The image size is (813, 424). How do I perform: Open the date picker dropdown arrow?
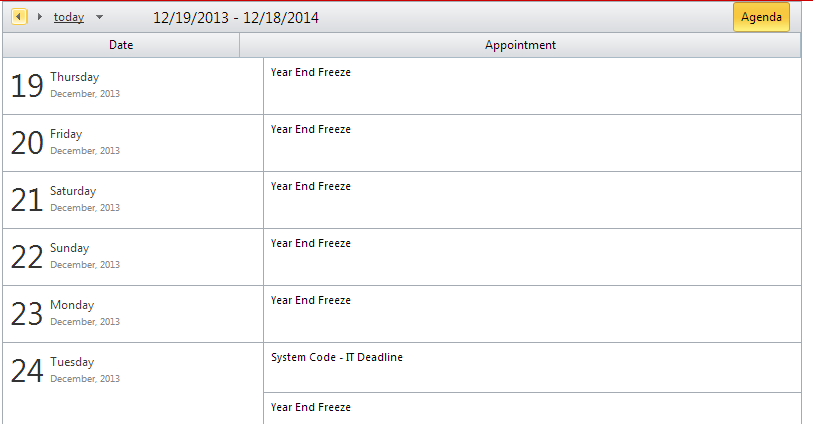click(99, 18)
